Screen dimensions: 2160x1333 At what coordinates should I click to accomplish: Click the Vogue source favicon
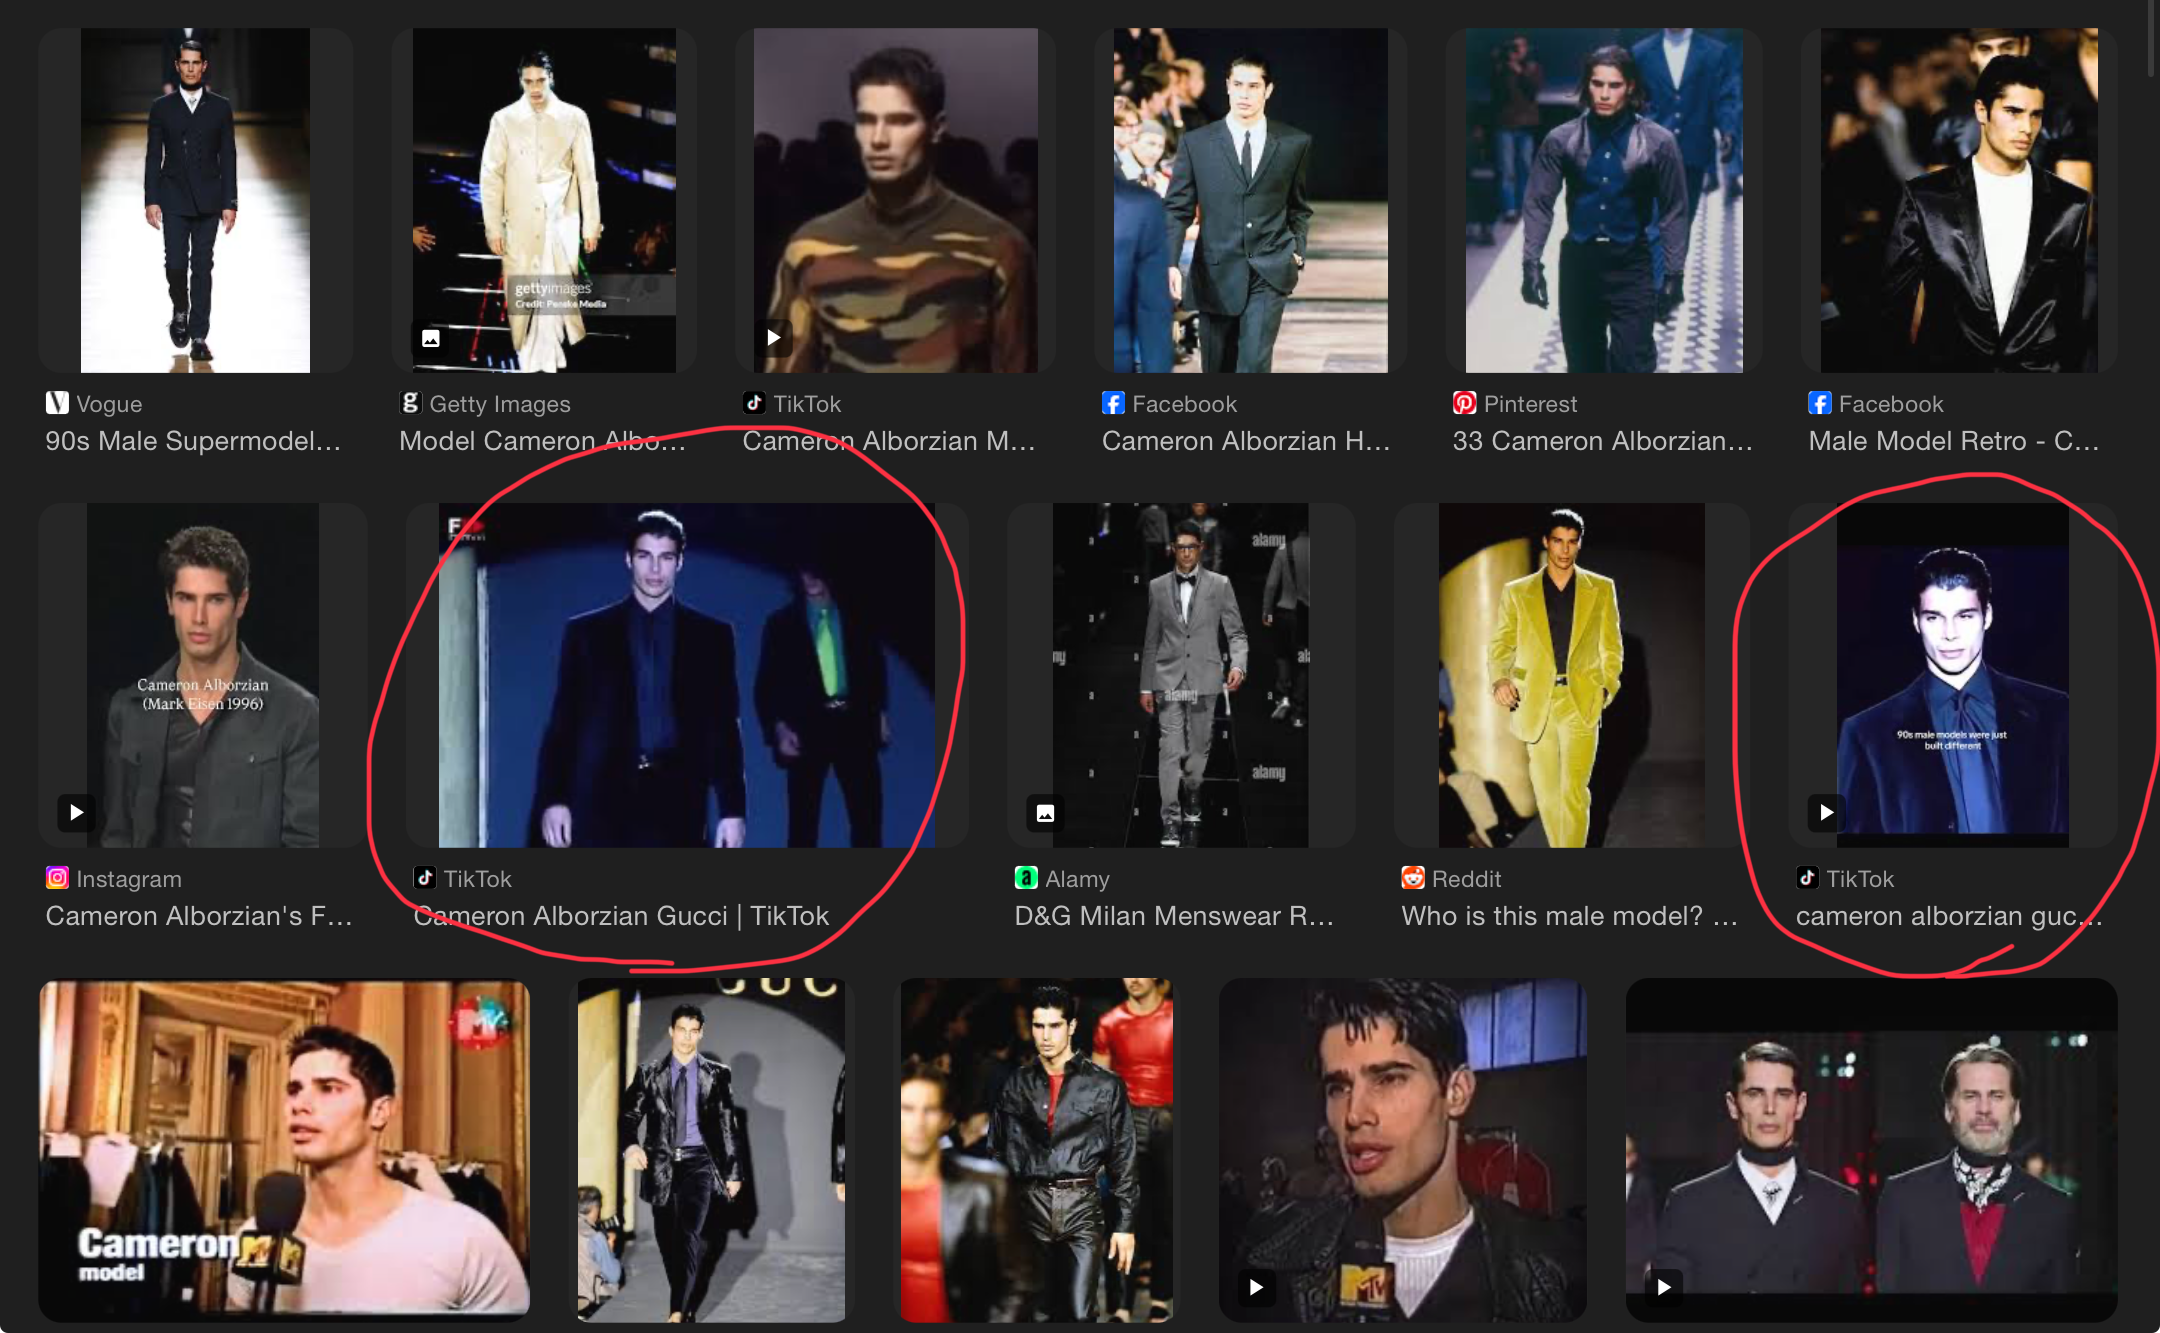coord(57,403)
